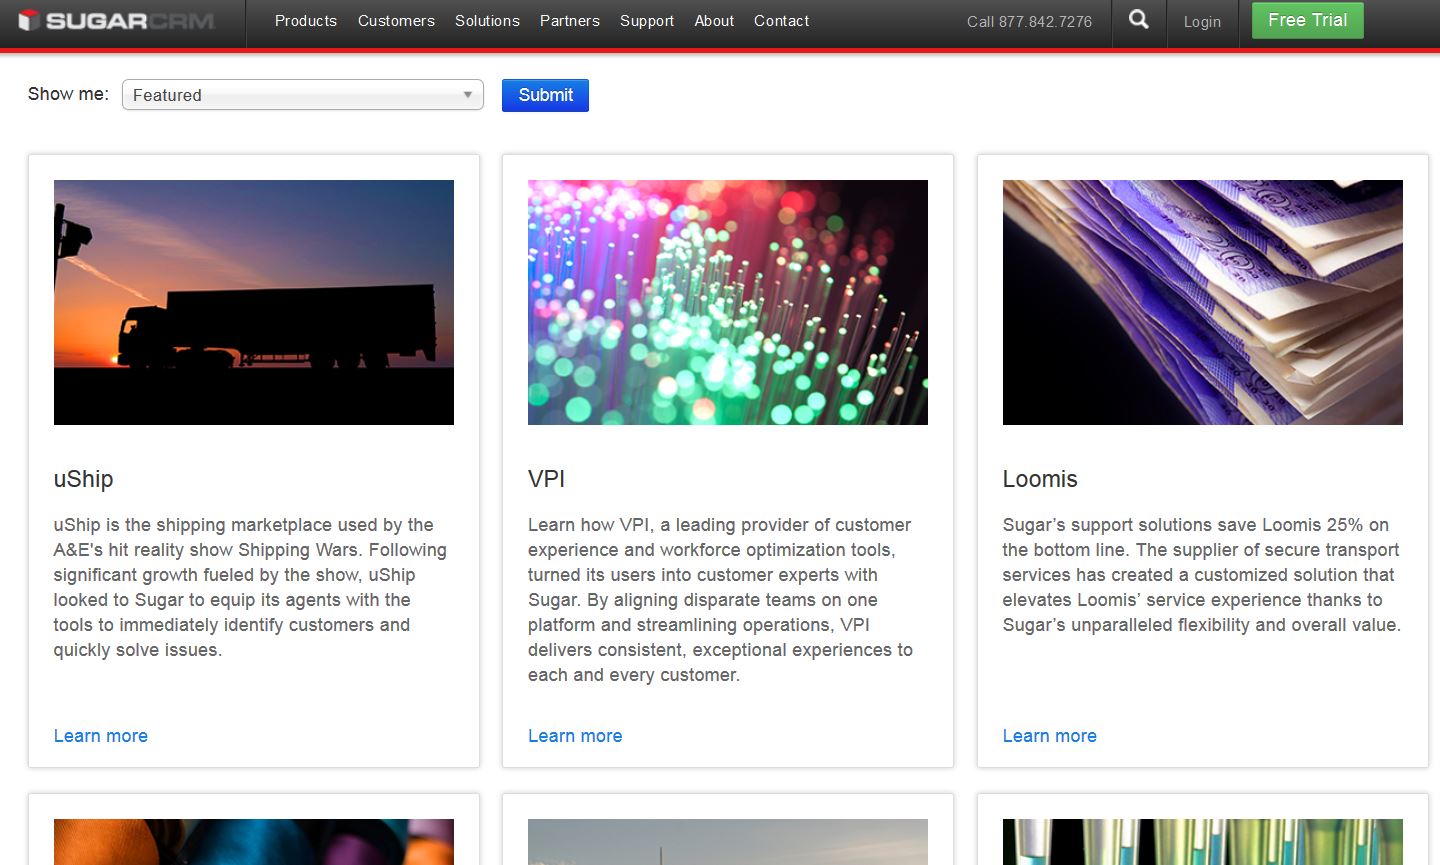This screenshot has width=1440, height=865.
Task: Start a Free Trial
Action: point(1308,20)
